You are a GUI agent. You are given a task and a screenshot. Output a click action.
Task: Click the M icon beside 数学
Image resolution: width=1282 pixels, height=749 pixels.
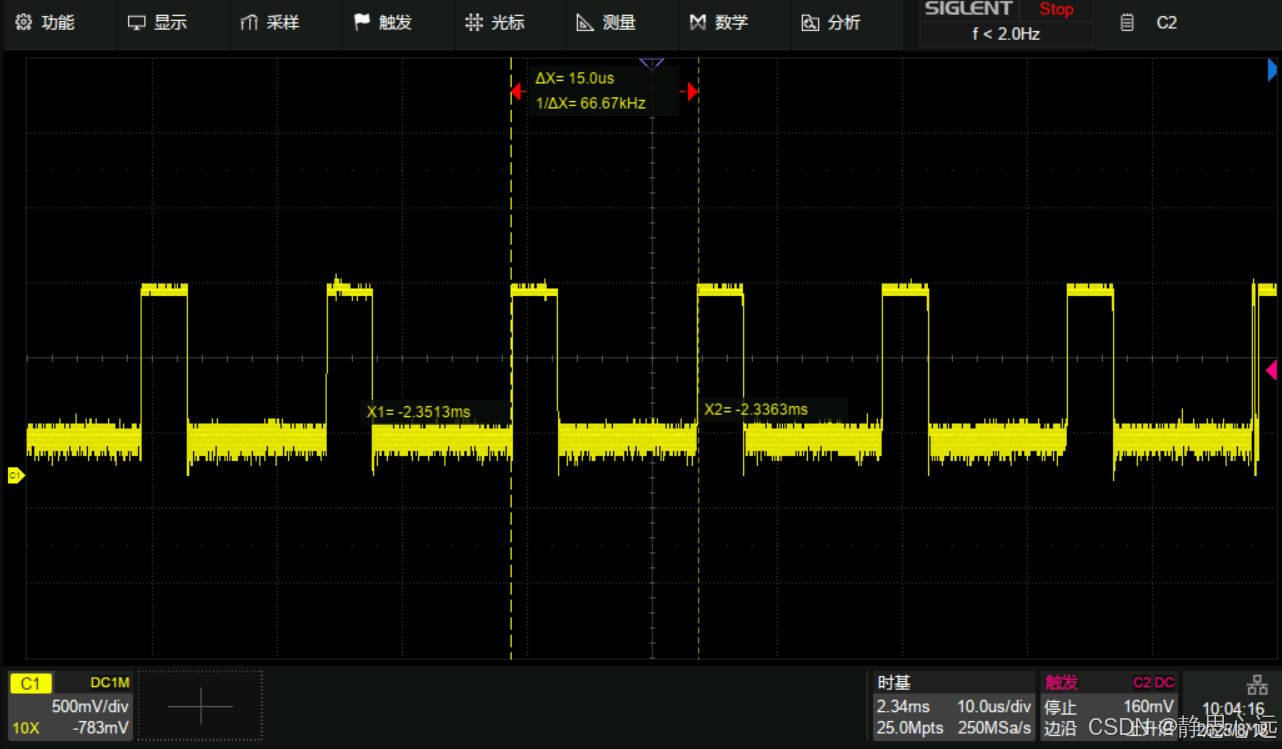[698, 22]
